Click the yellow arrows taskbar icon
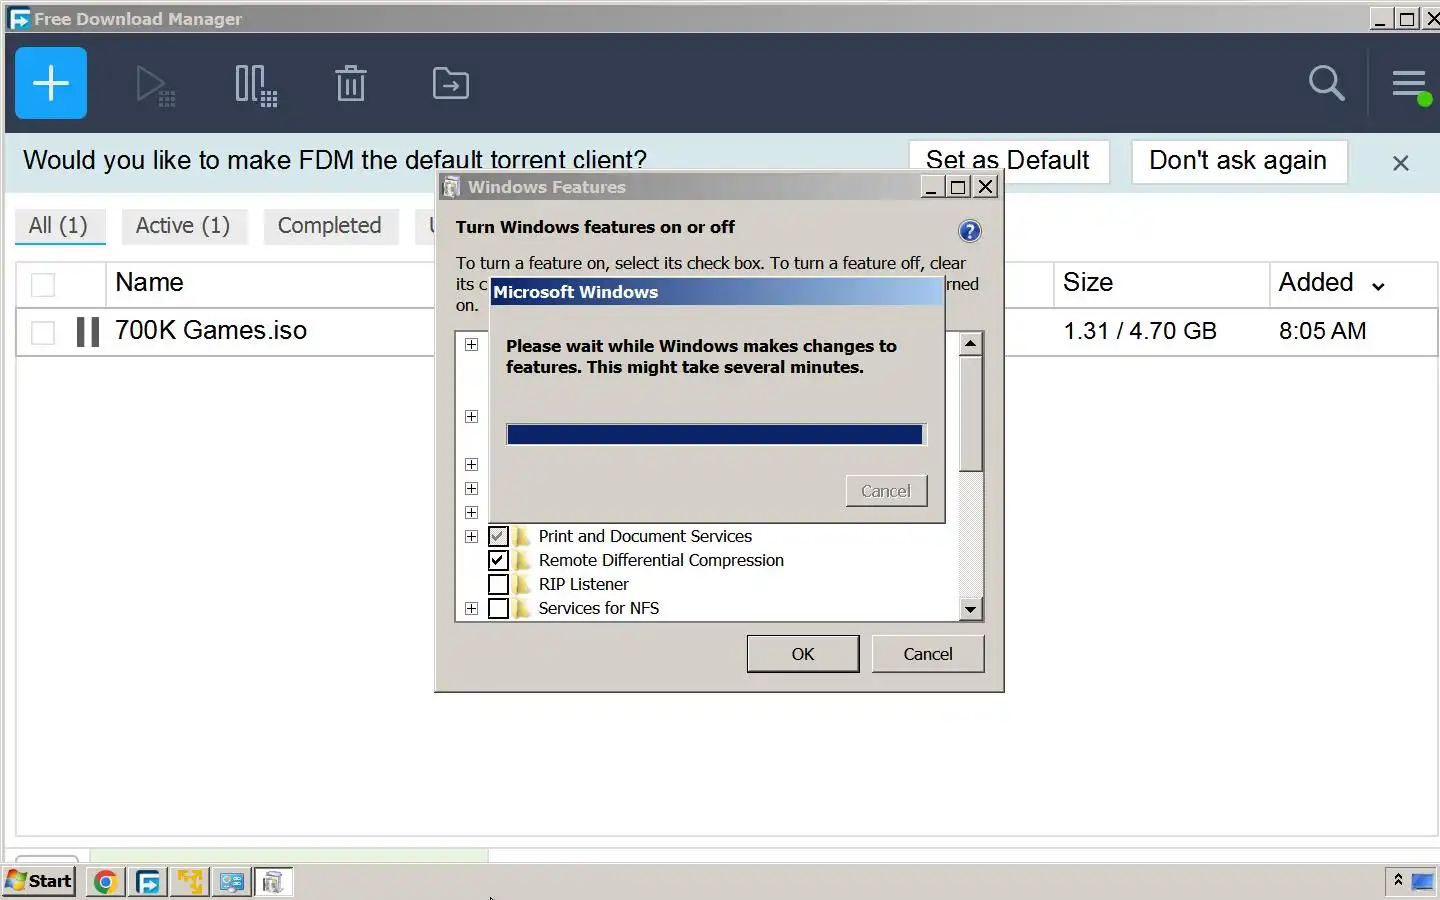 pos(190,882)
